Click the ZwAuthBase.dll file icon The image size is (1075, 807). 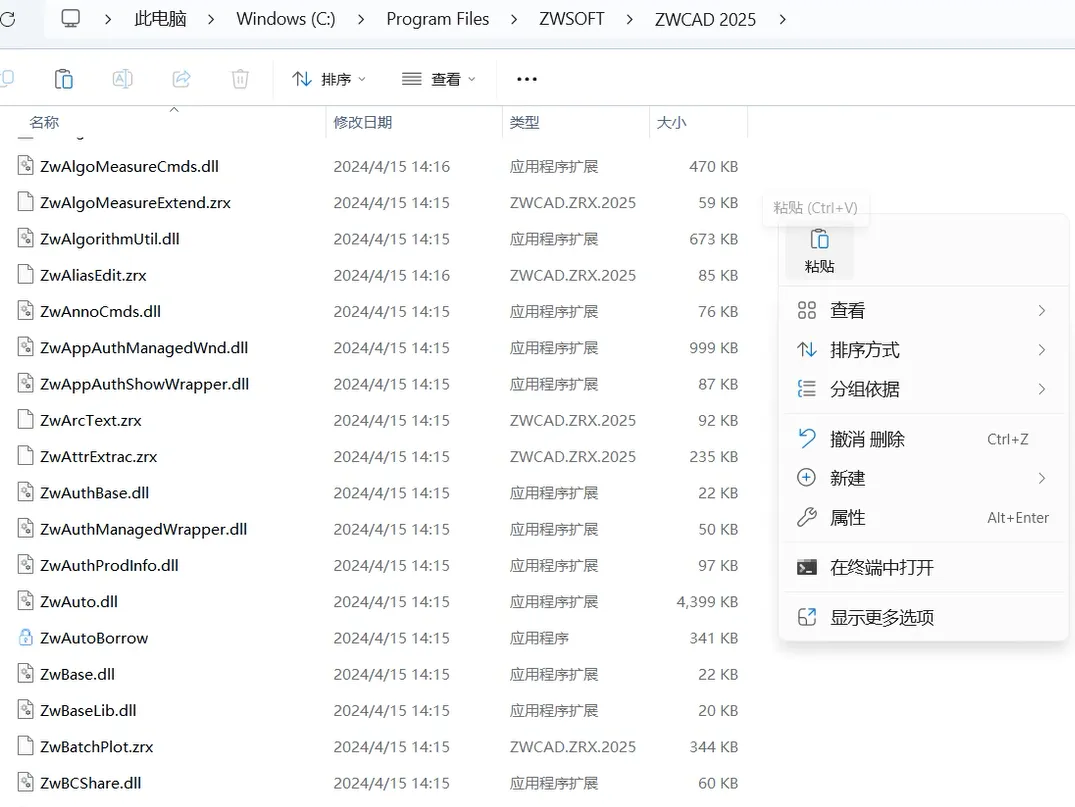pos(25,493)
